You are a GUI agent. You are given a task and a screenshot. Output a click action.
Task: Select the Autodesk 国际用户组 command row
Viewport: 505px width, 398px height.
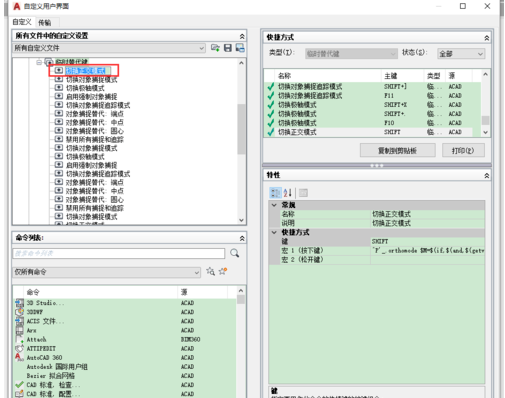coord(124,367)
